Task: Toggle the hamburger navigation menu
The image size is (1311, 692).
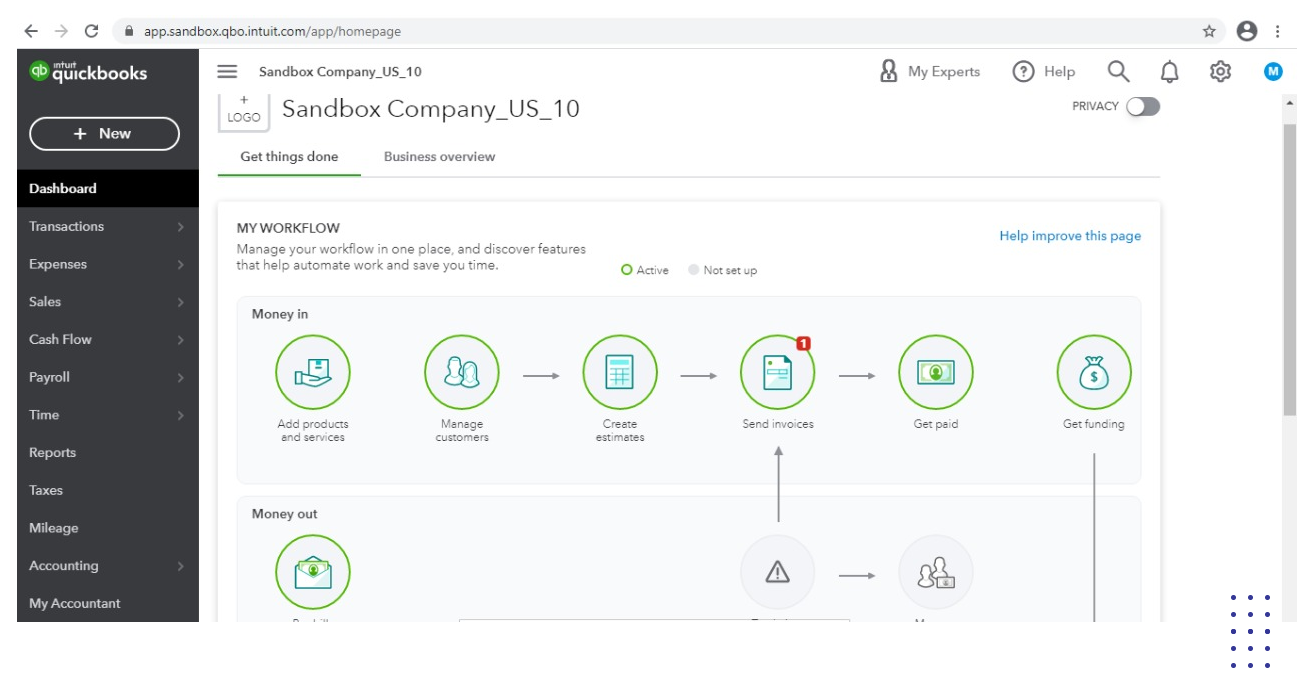Action: [x=227, y=72]
